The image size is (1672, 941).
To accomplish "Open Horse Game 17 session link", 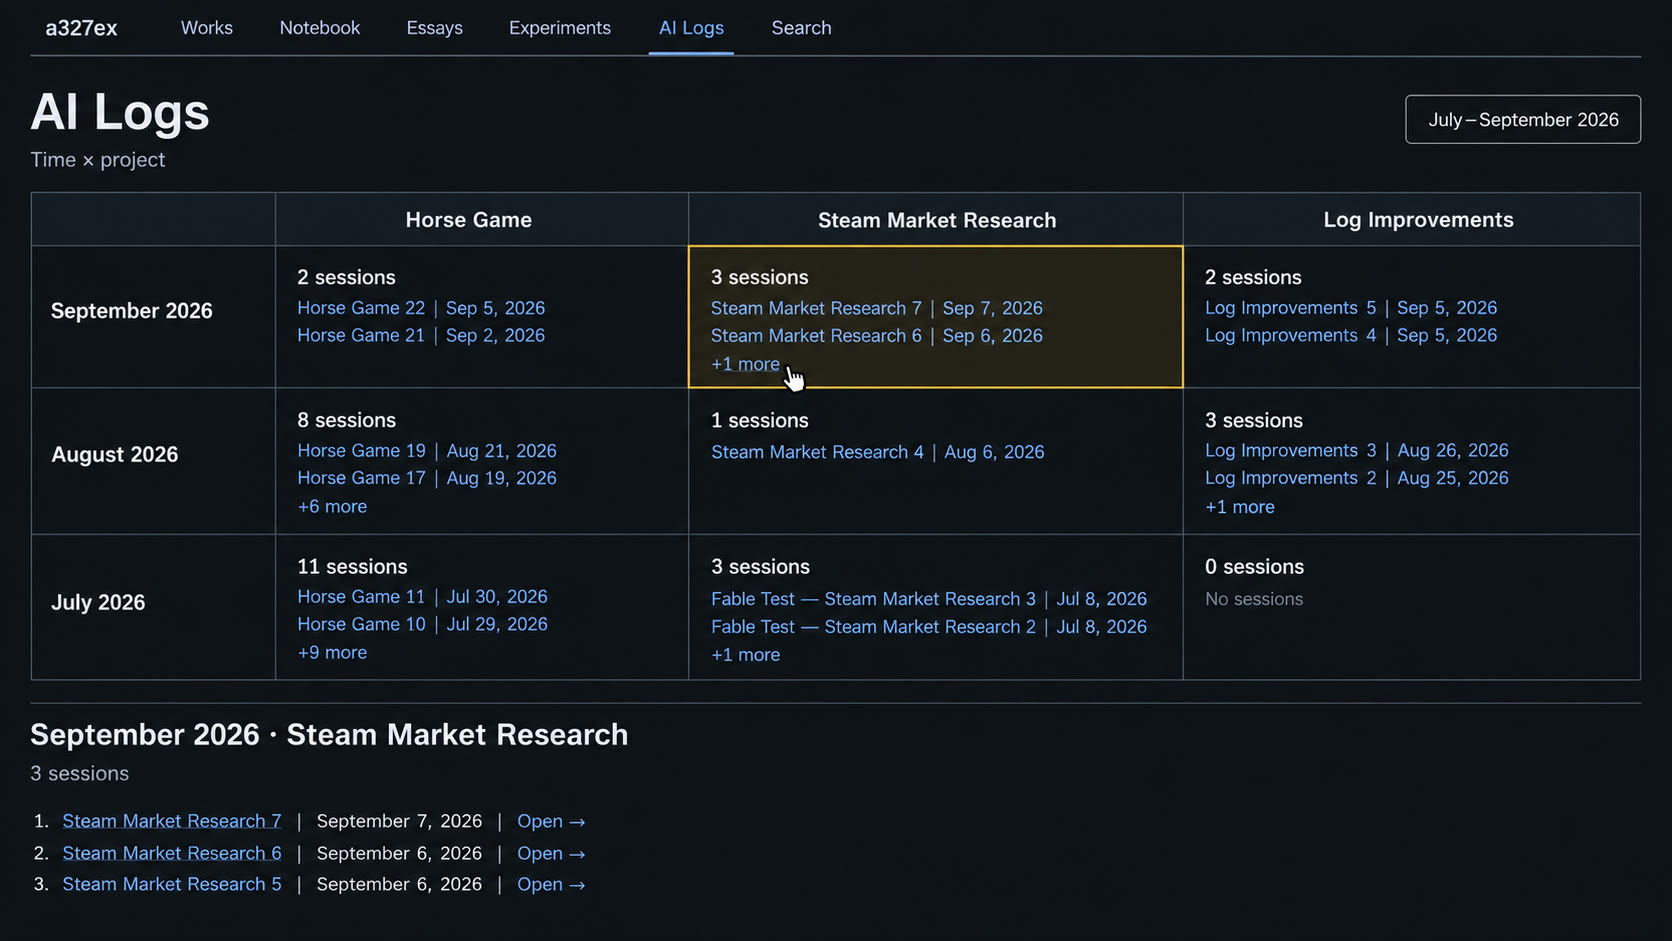I will click(427, 478).
